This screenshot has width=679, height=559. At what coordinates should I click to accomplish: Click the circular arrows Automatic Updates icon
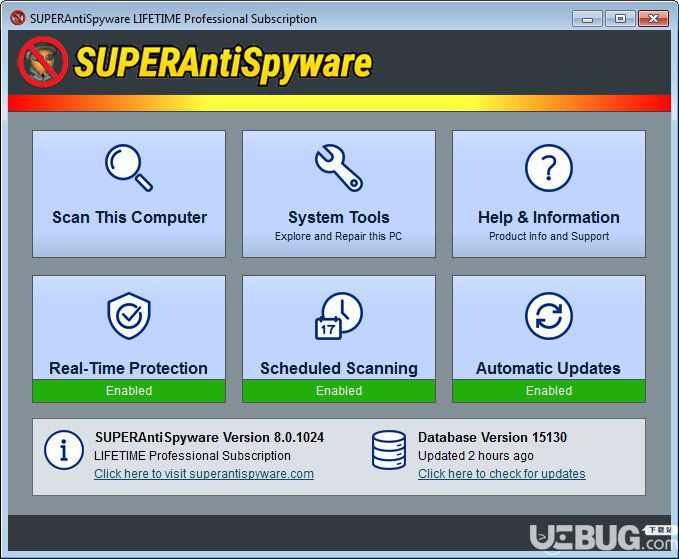click(x=549, y=316)
